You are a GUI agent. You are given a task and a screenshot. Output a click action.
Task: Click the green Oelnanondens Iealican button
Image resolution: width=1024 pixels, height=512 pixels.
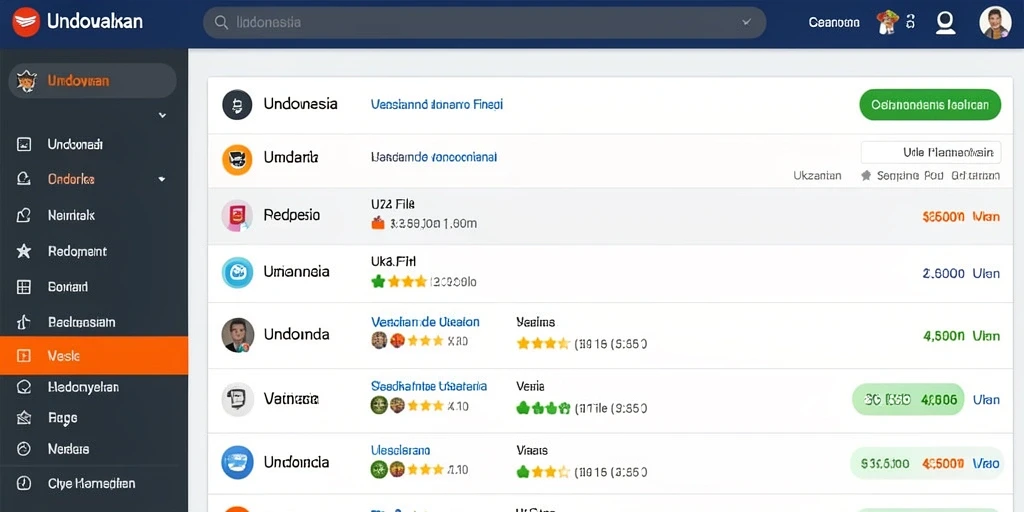click(x=930, y=104)
